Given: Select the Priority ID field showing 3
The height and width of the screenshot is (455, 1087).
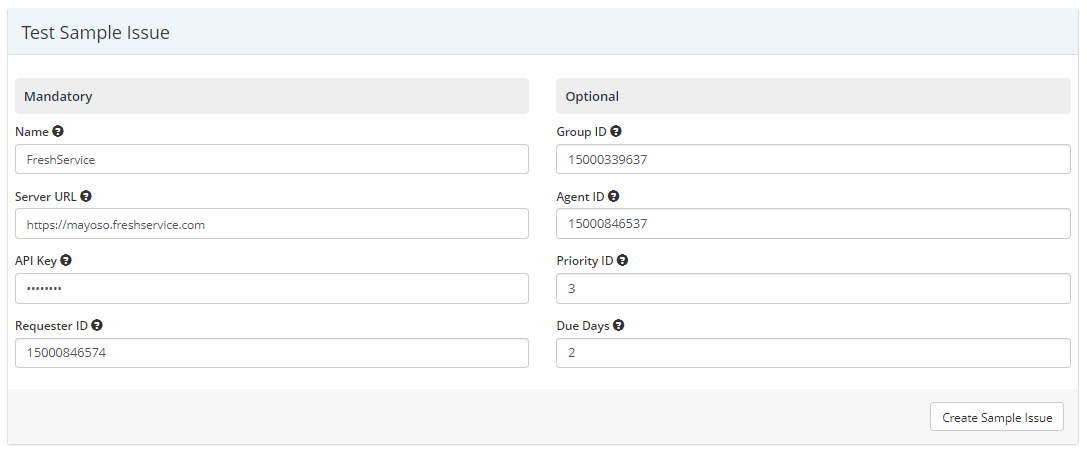Looking at the screenshot, I should 813,289.
